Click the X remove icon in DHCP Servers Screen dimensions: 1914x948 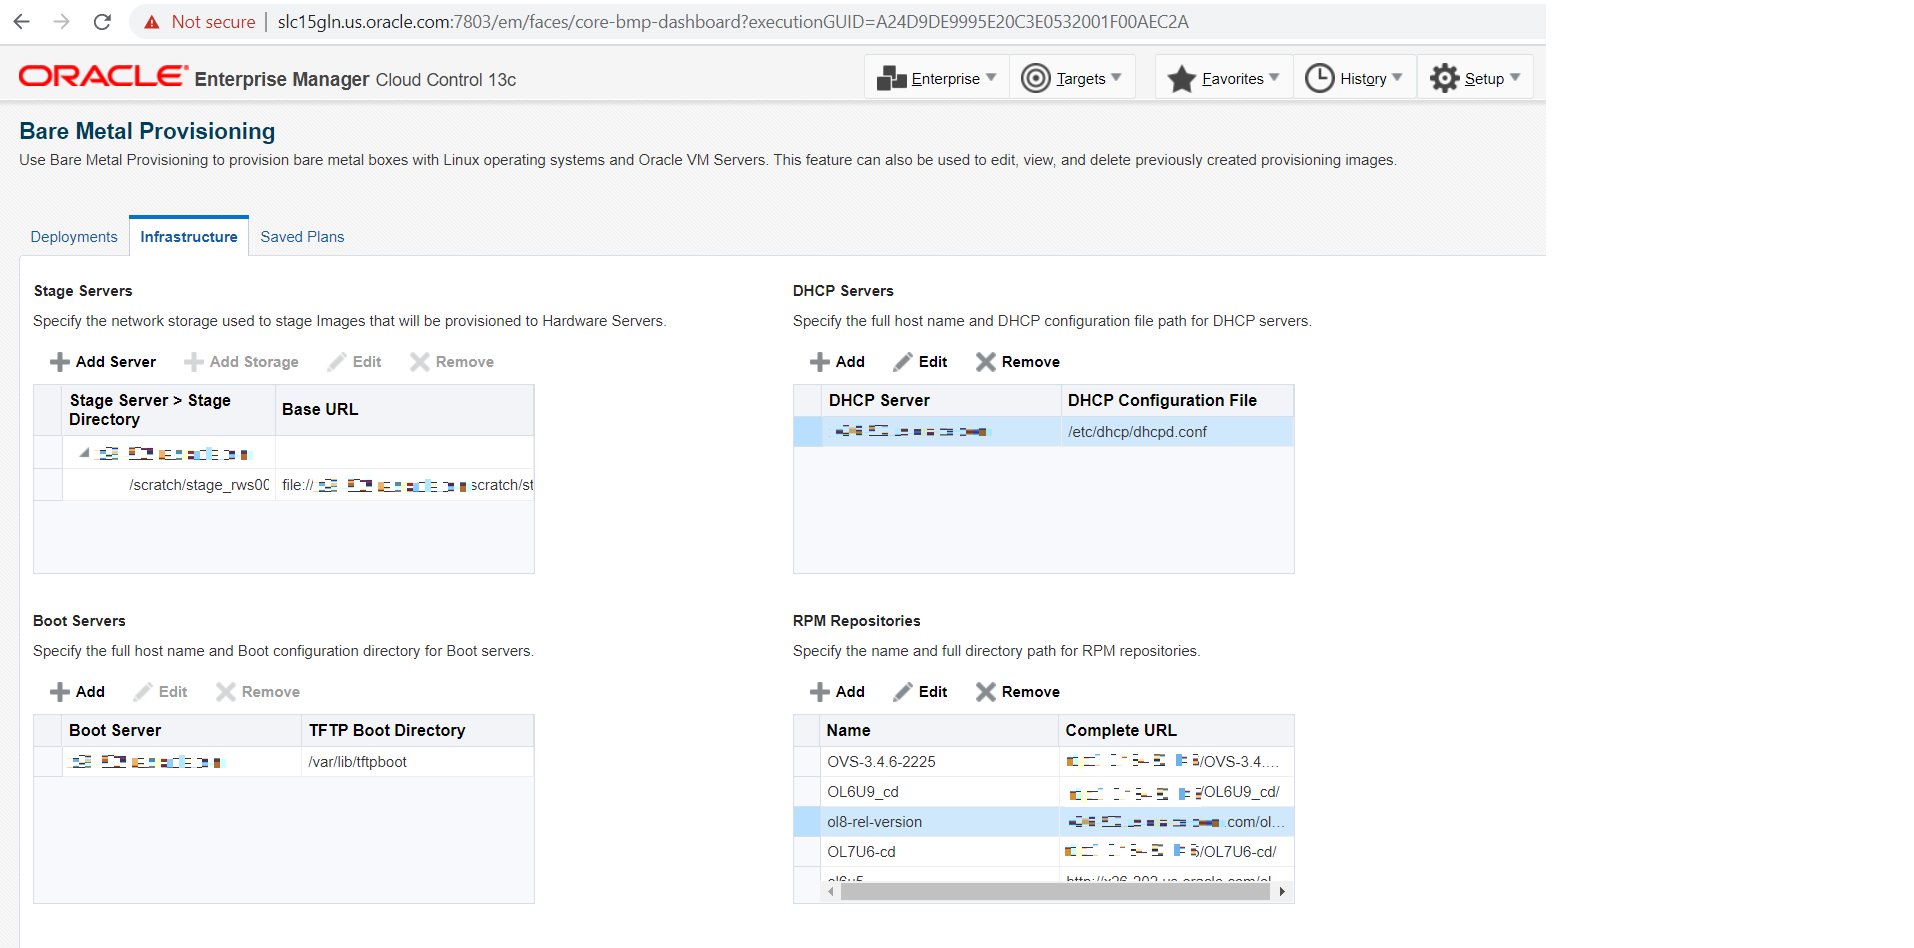pos(986,362)
